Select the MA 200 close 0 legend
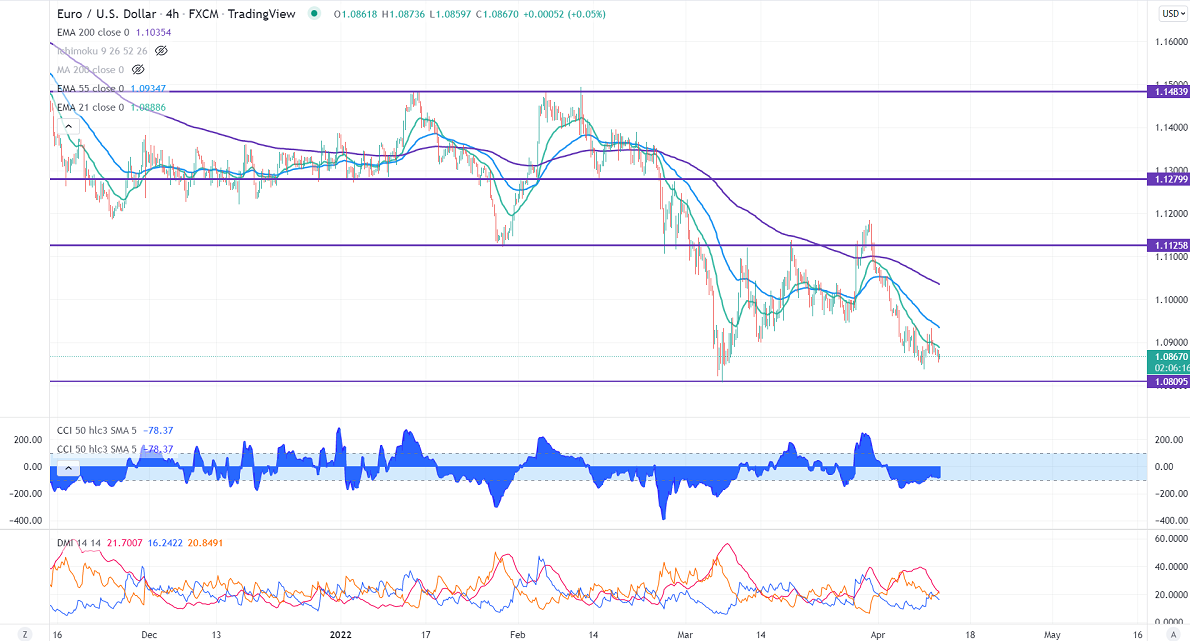Viewport: 1190px width, 641px height. (x=90, y=70)
